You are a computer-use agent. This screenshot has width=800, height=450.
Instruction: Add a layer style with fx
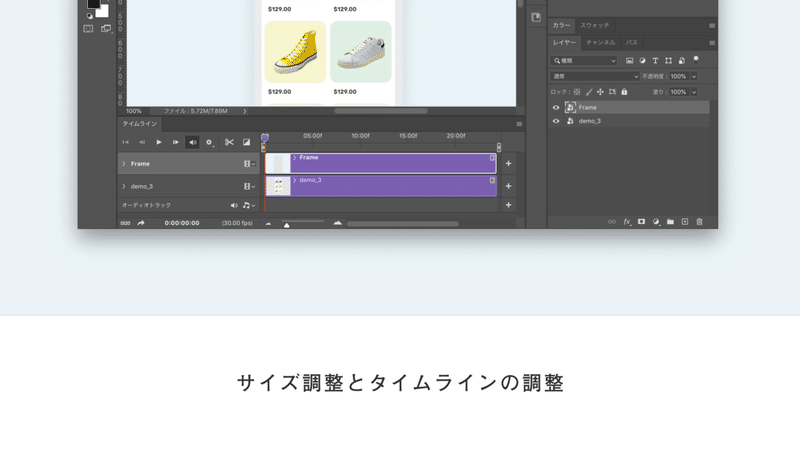(627, 222)
